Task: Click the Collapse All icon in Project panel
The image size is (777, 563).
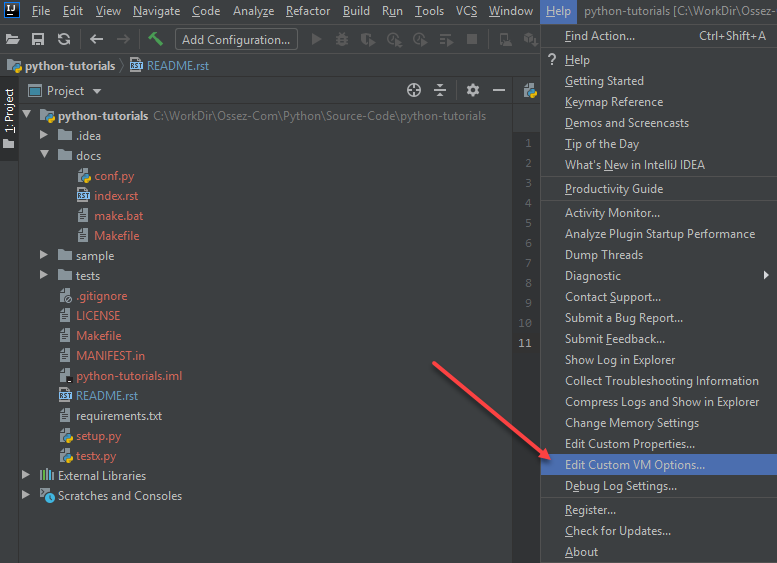Action: point(440,90)
